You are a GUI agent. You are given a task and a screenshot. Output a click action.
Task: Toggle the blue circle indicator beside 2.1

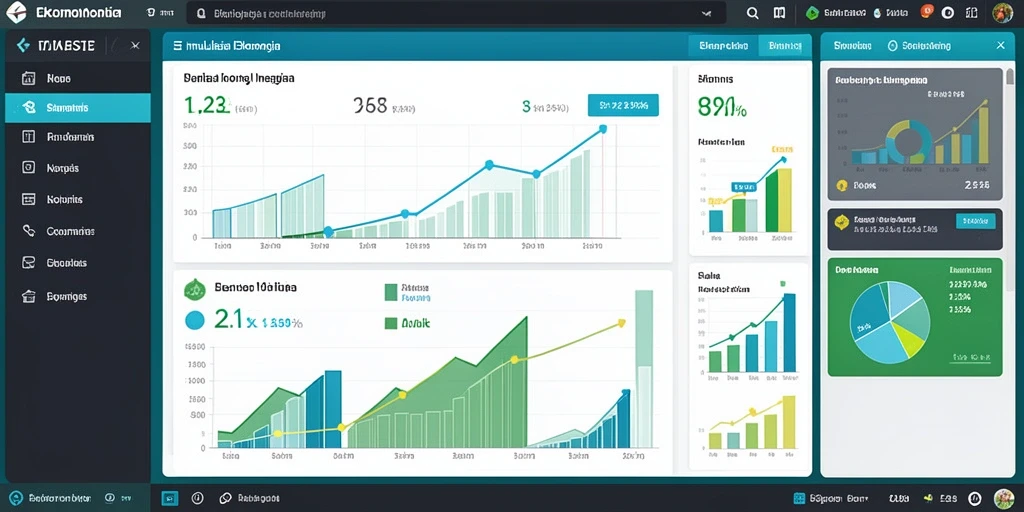click(x=195, y=321)
